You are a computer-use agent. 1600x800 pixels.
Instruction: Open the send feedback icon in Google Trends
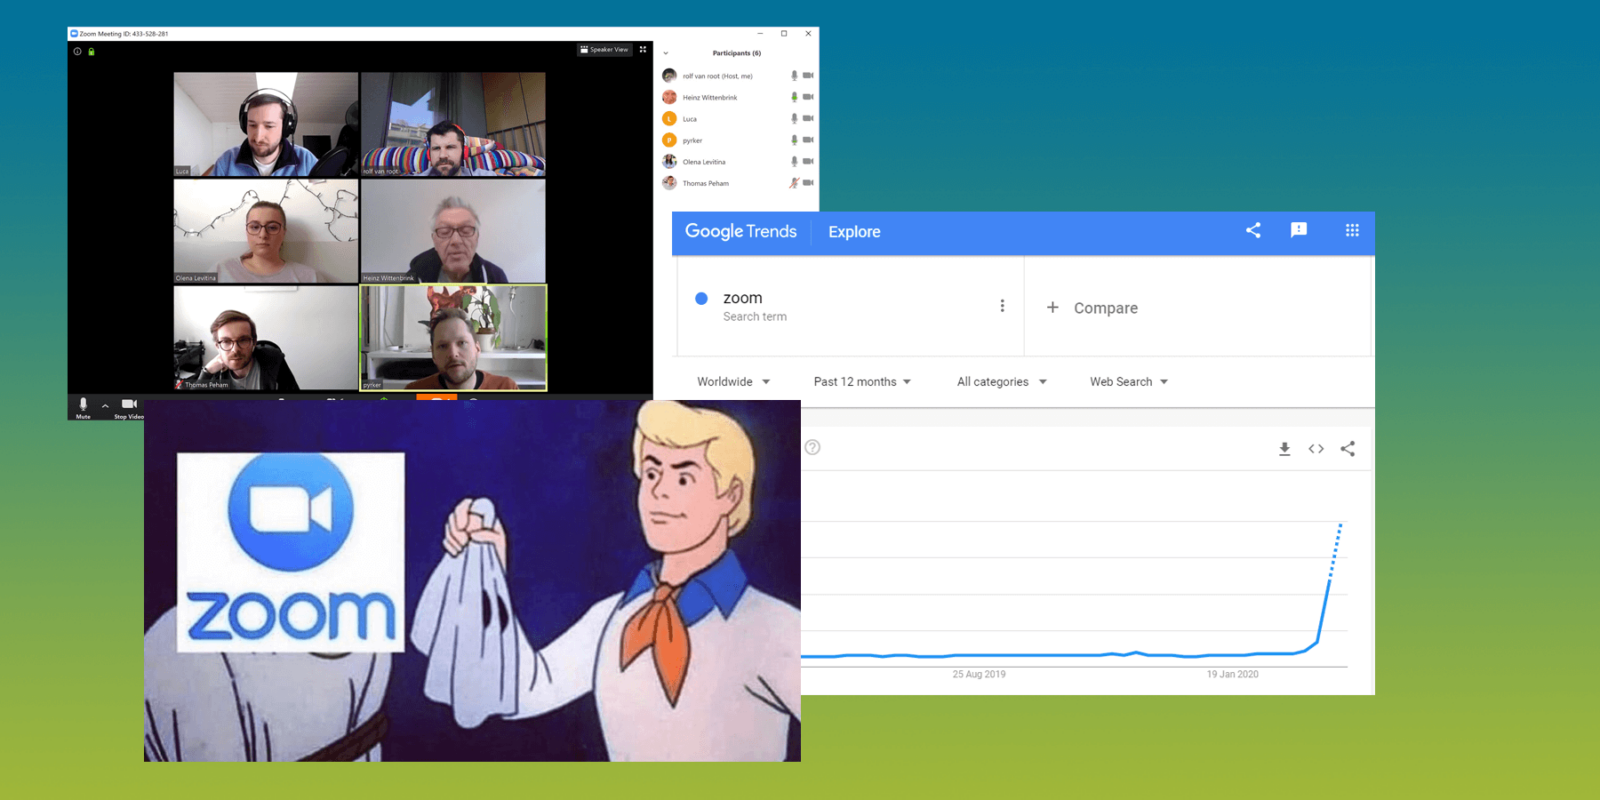point(1299,230)
